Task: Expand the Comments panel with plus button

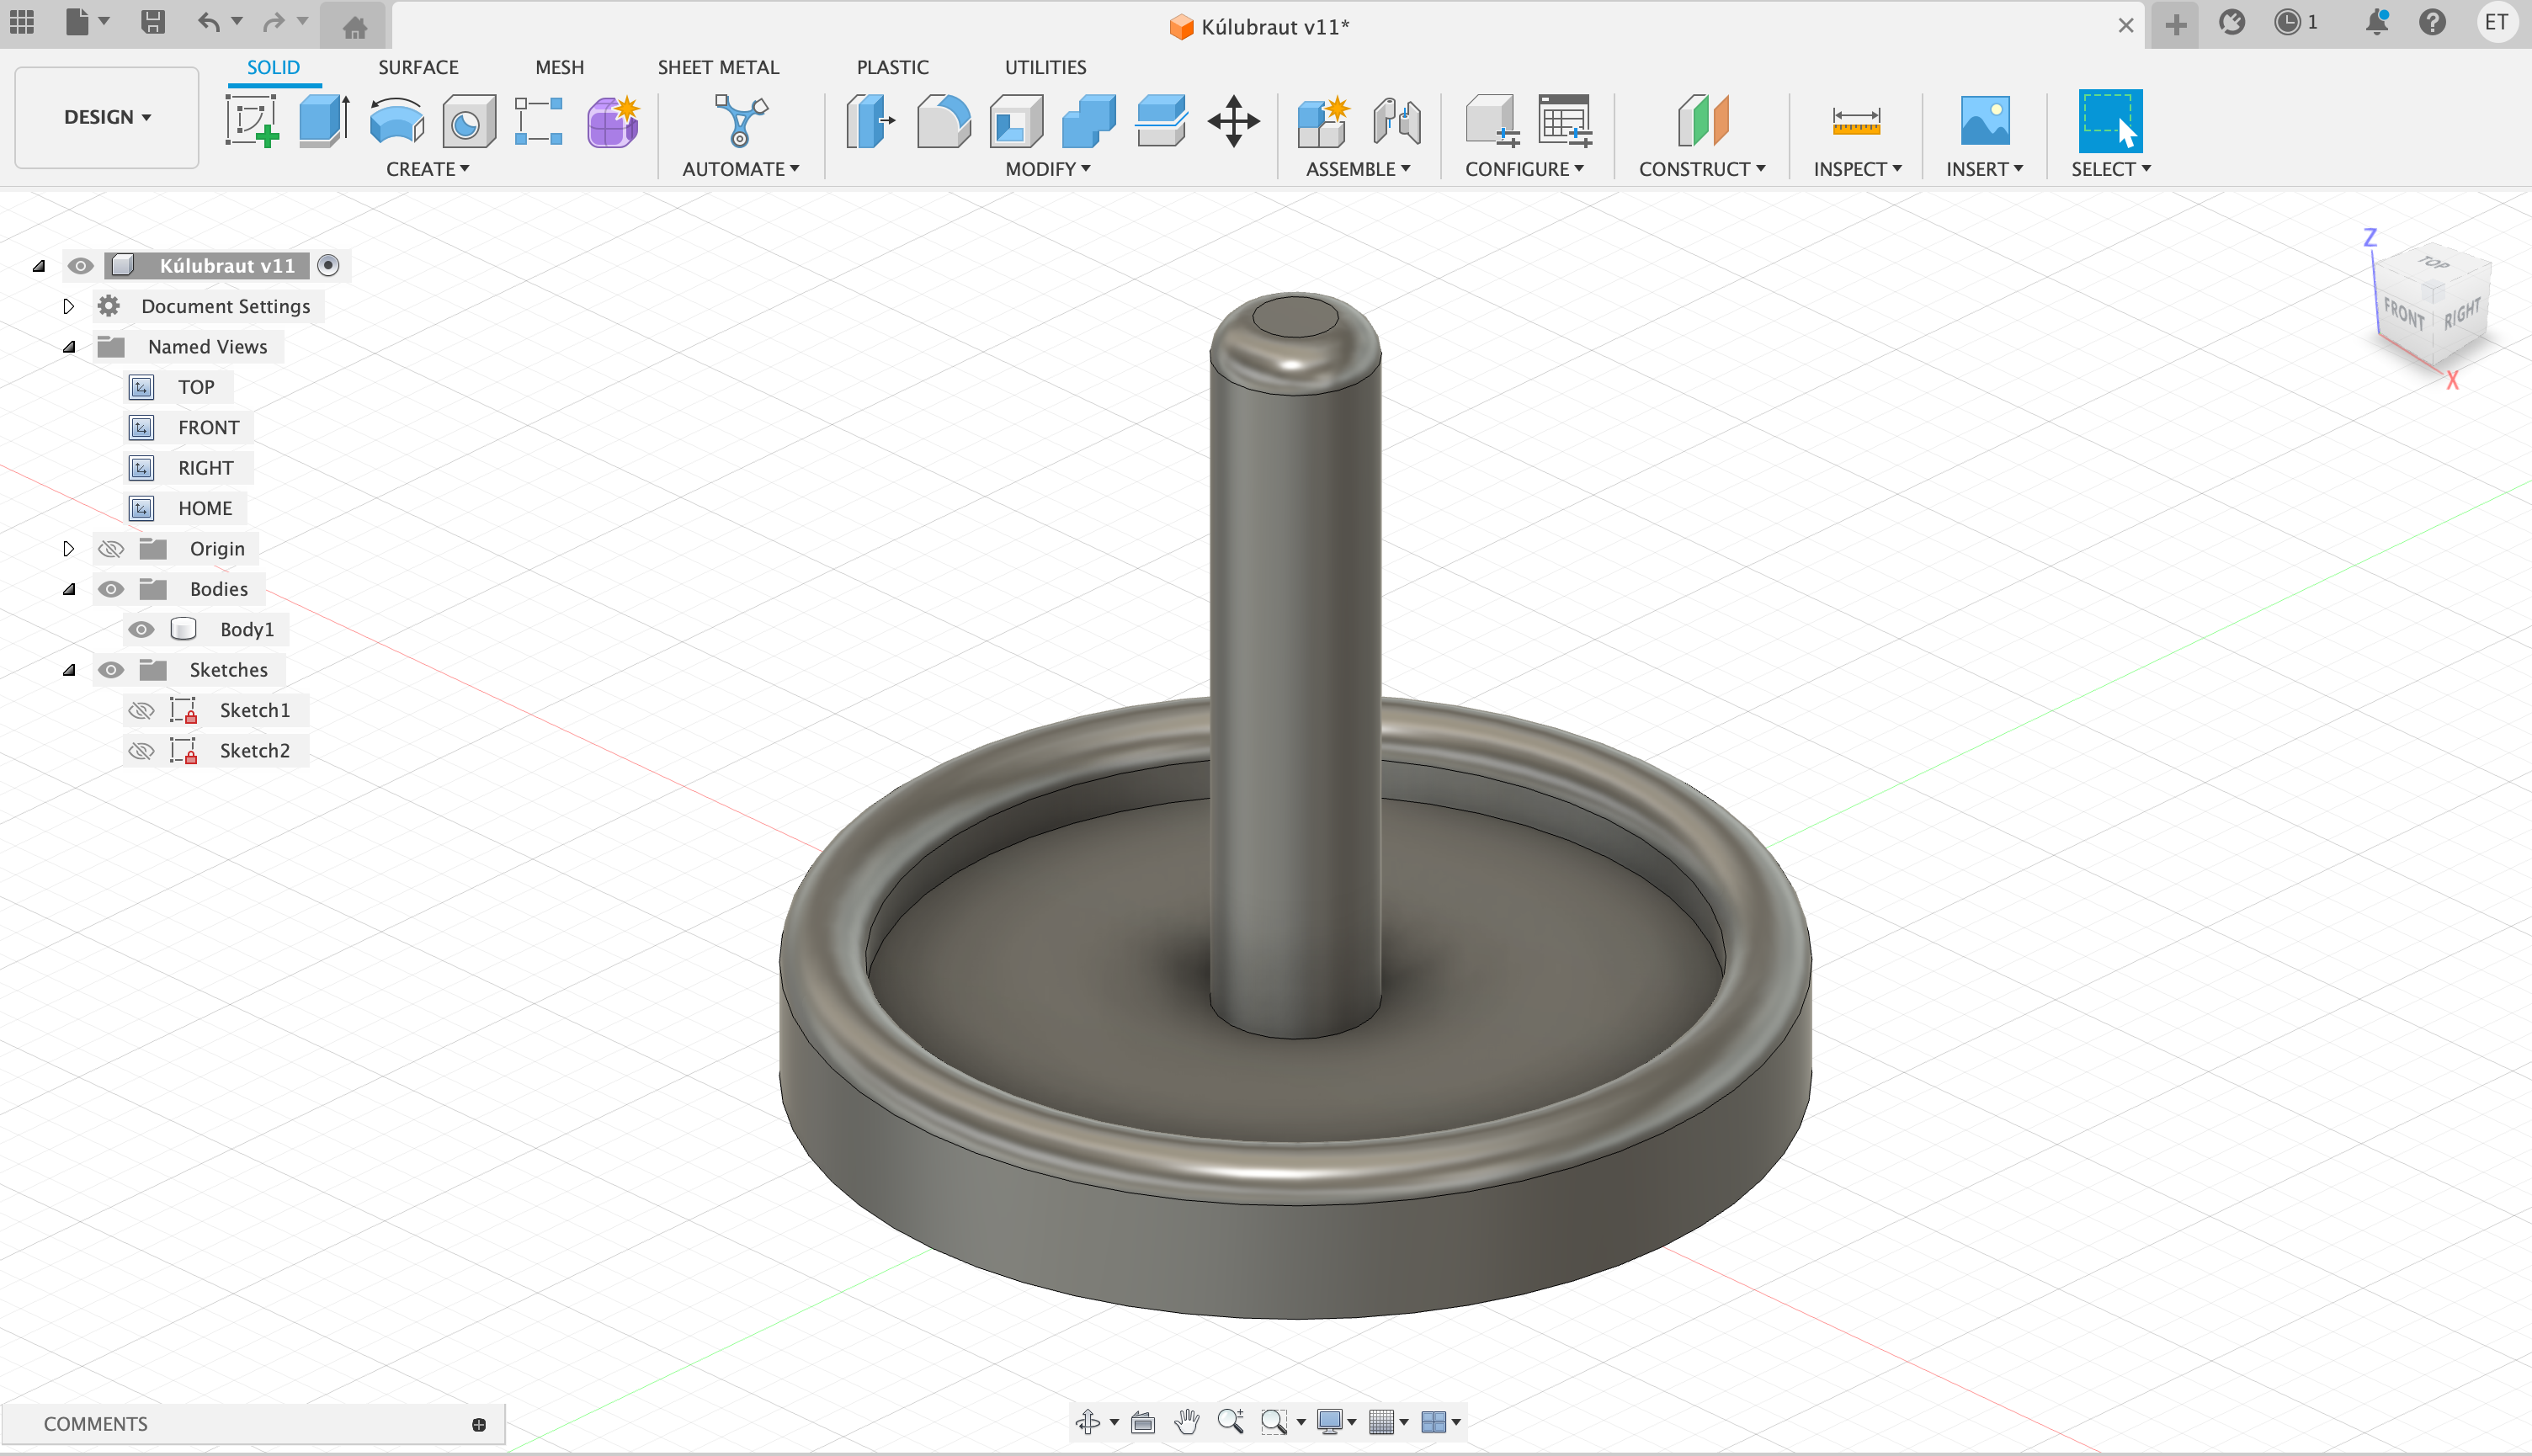Action: (x=479, y=1425)
